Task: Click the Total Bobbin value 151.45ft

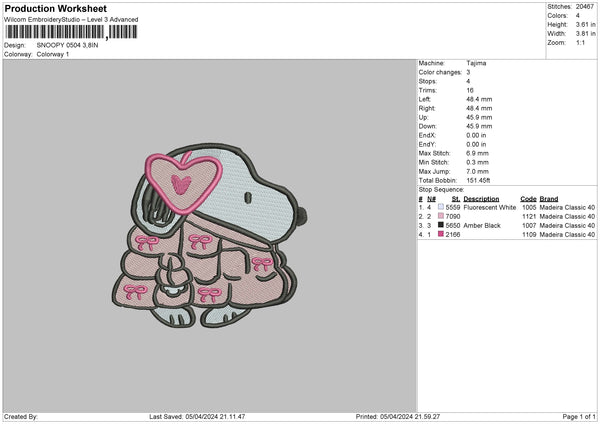Action: click(x=478, y=180)
